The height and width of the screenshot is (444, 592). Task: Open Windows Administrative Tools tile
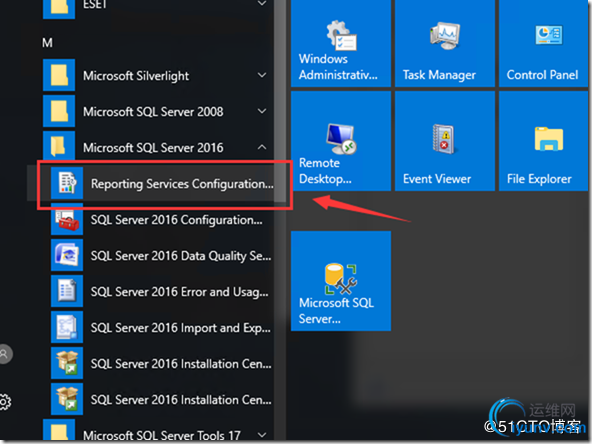341,43
